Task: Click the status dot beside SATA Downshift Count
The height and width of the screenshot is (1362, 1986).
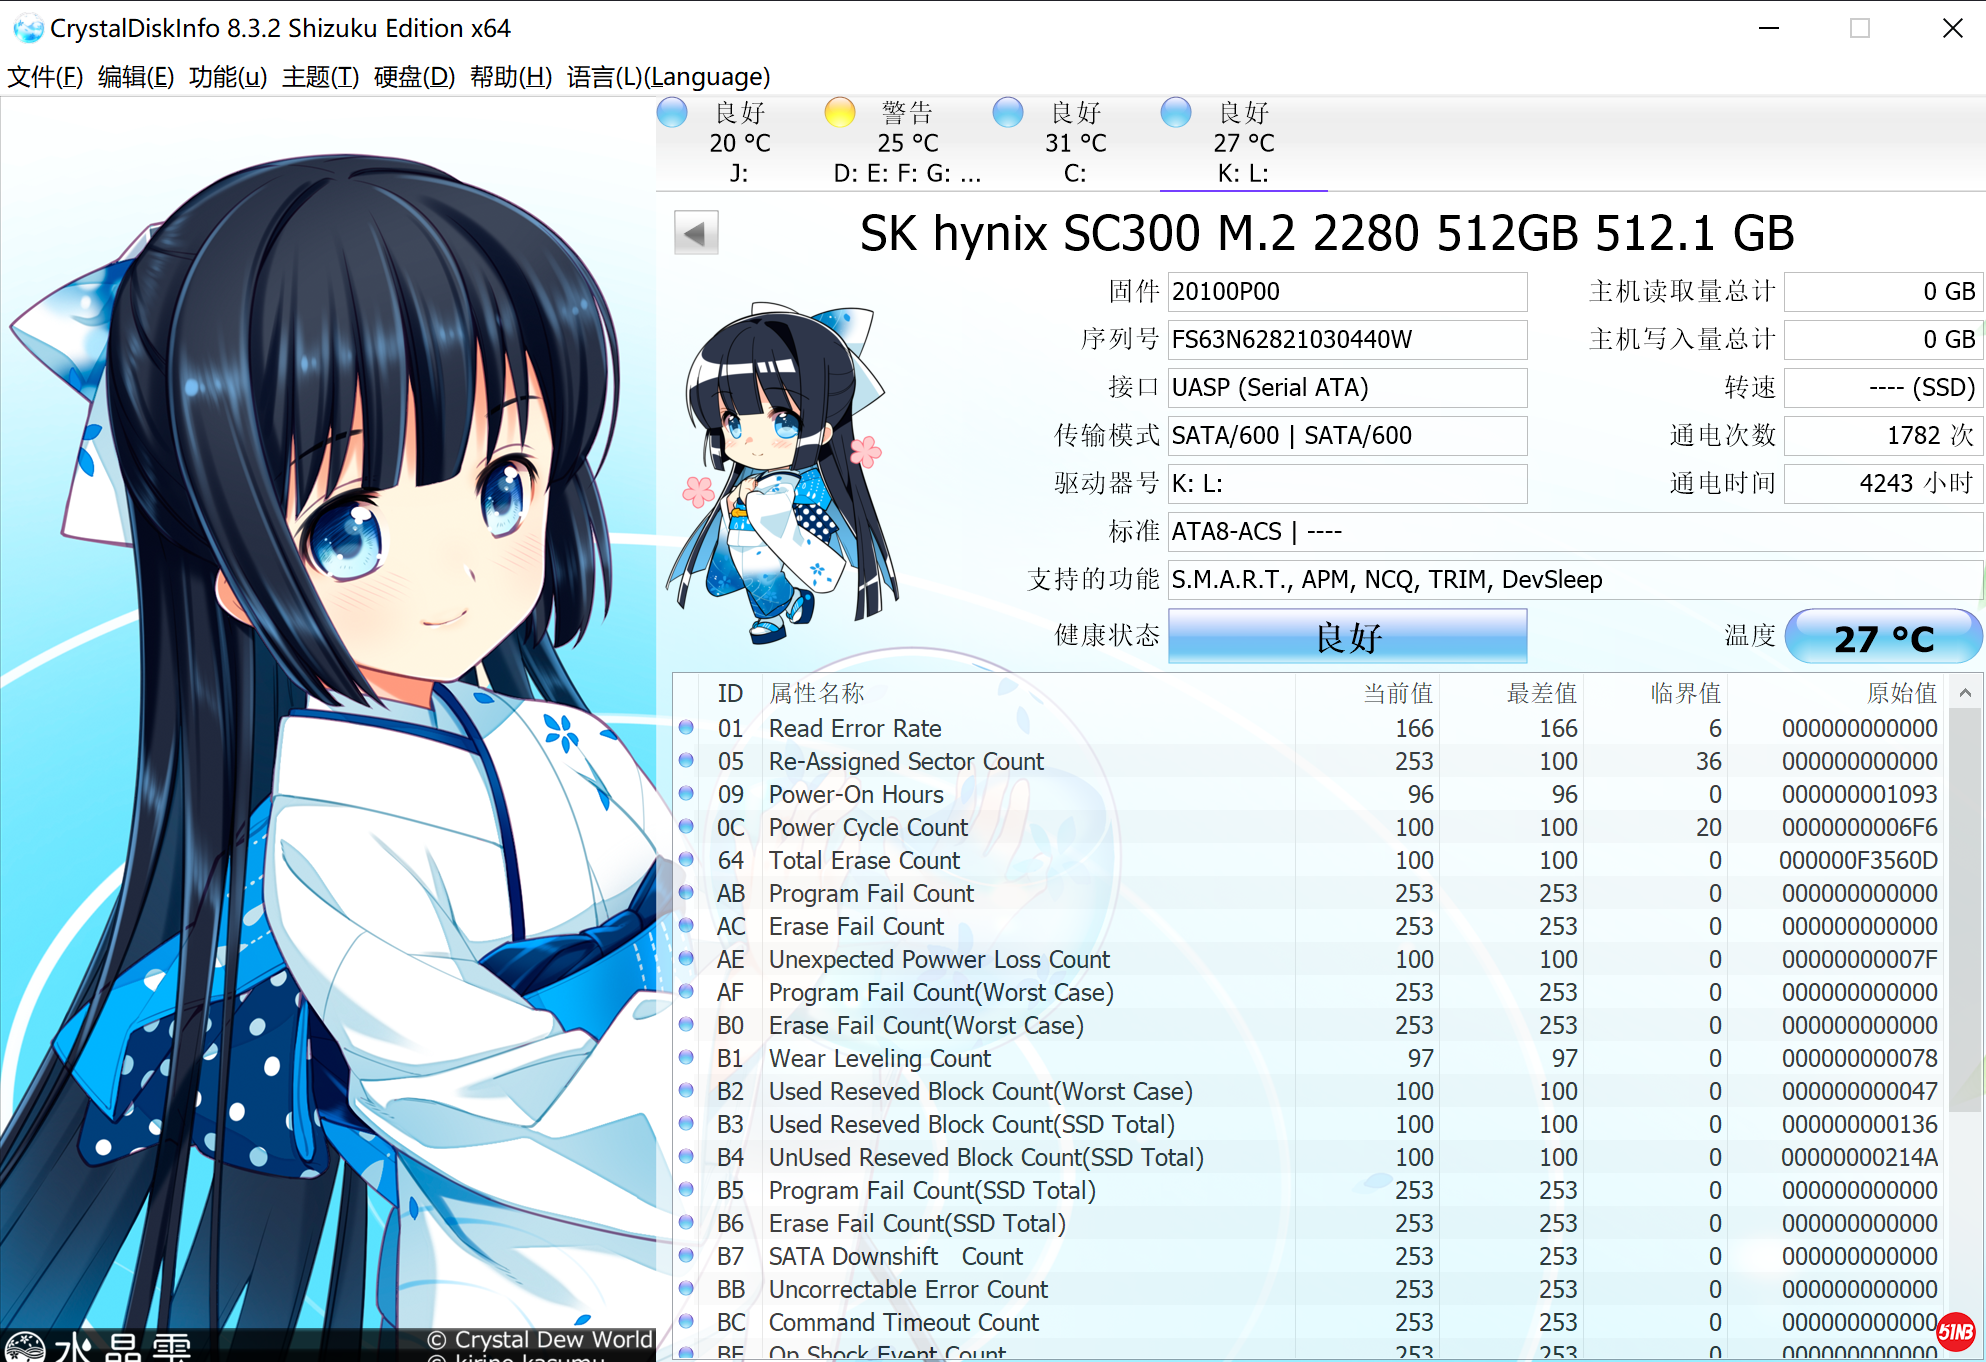Action: (x=686, y=1256)
